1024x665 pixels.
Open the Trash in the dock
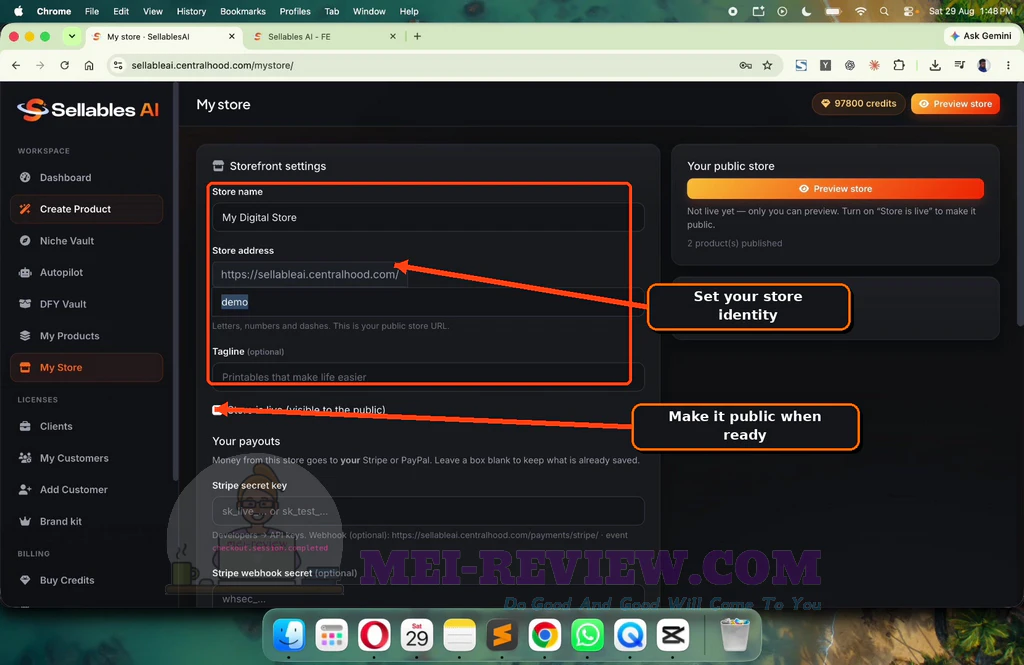(x=735, y=635)
